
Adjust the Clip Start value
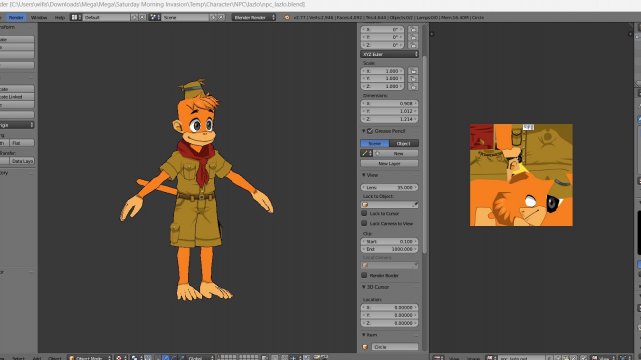389,241
